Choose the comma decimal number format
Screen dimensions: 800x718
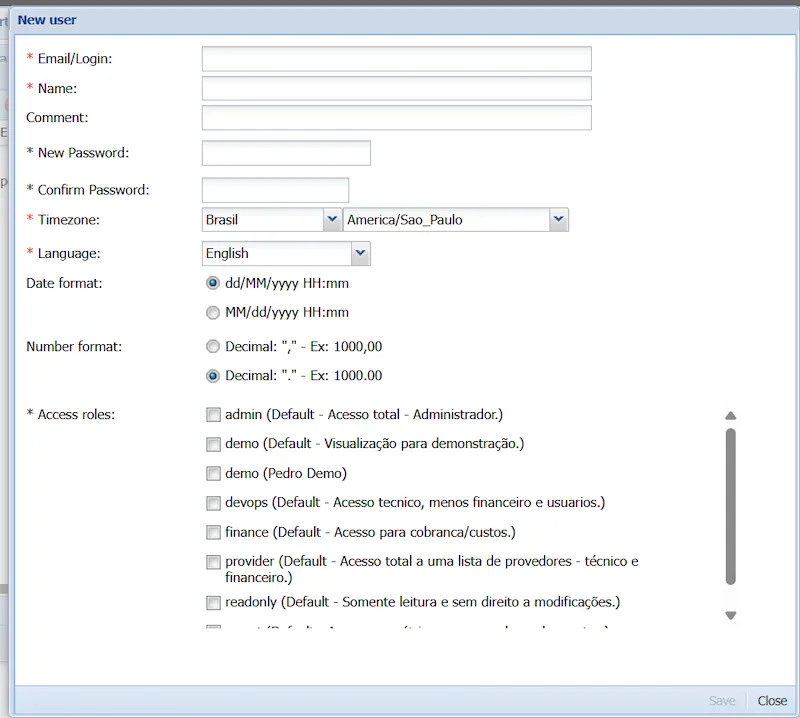click(213, 346)
